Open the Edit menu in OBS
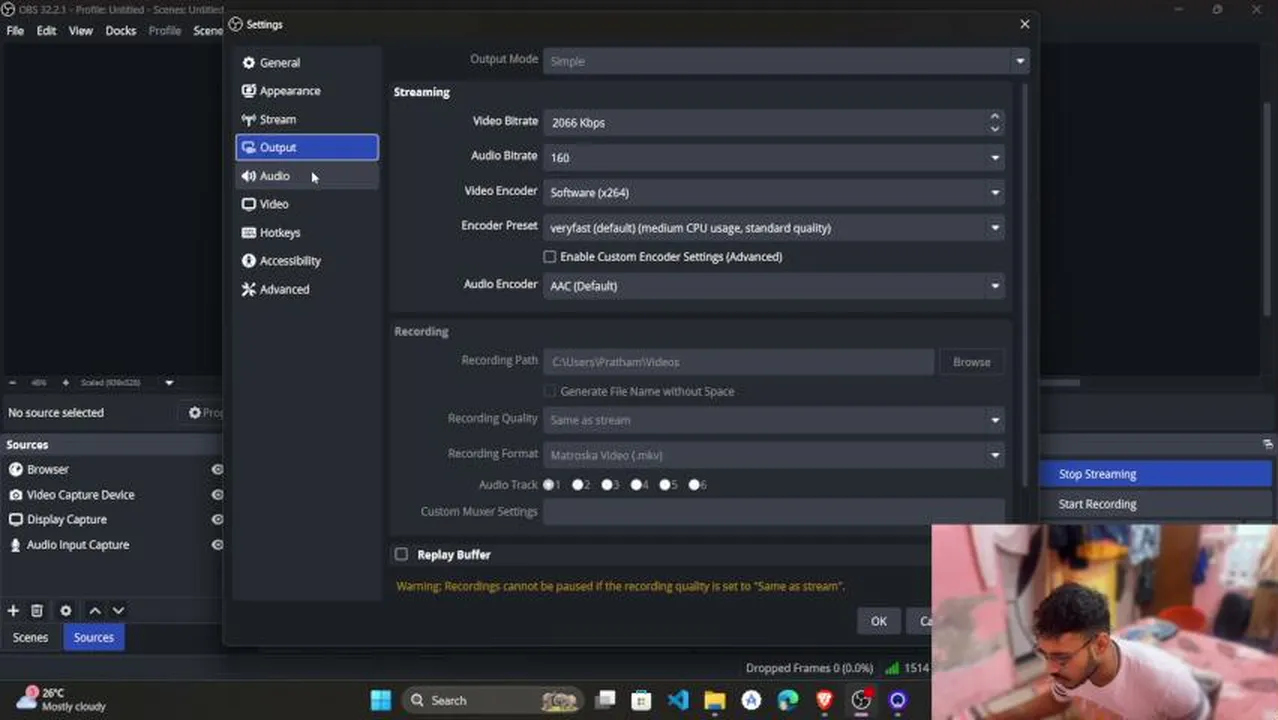Image resolution: width=1278 pixels, height=720 pixels. tap(47, 31)
